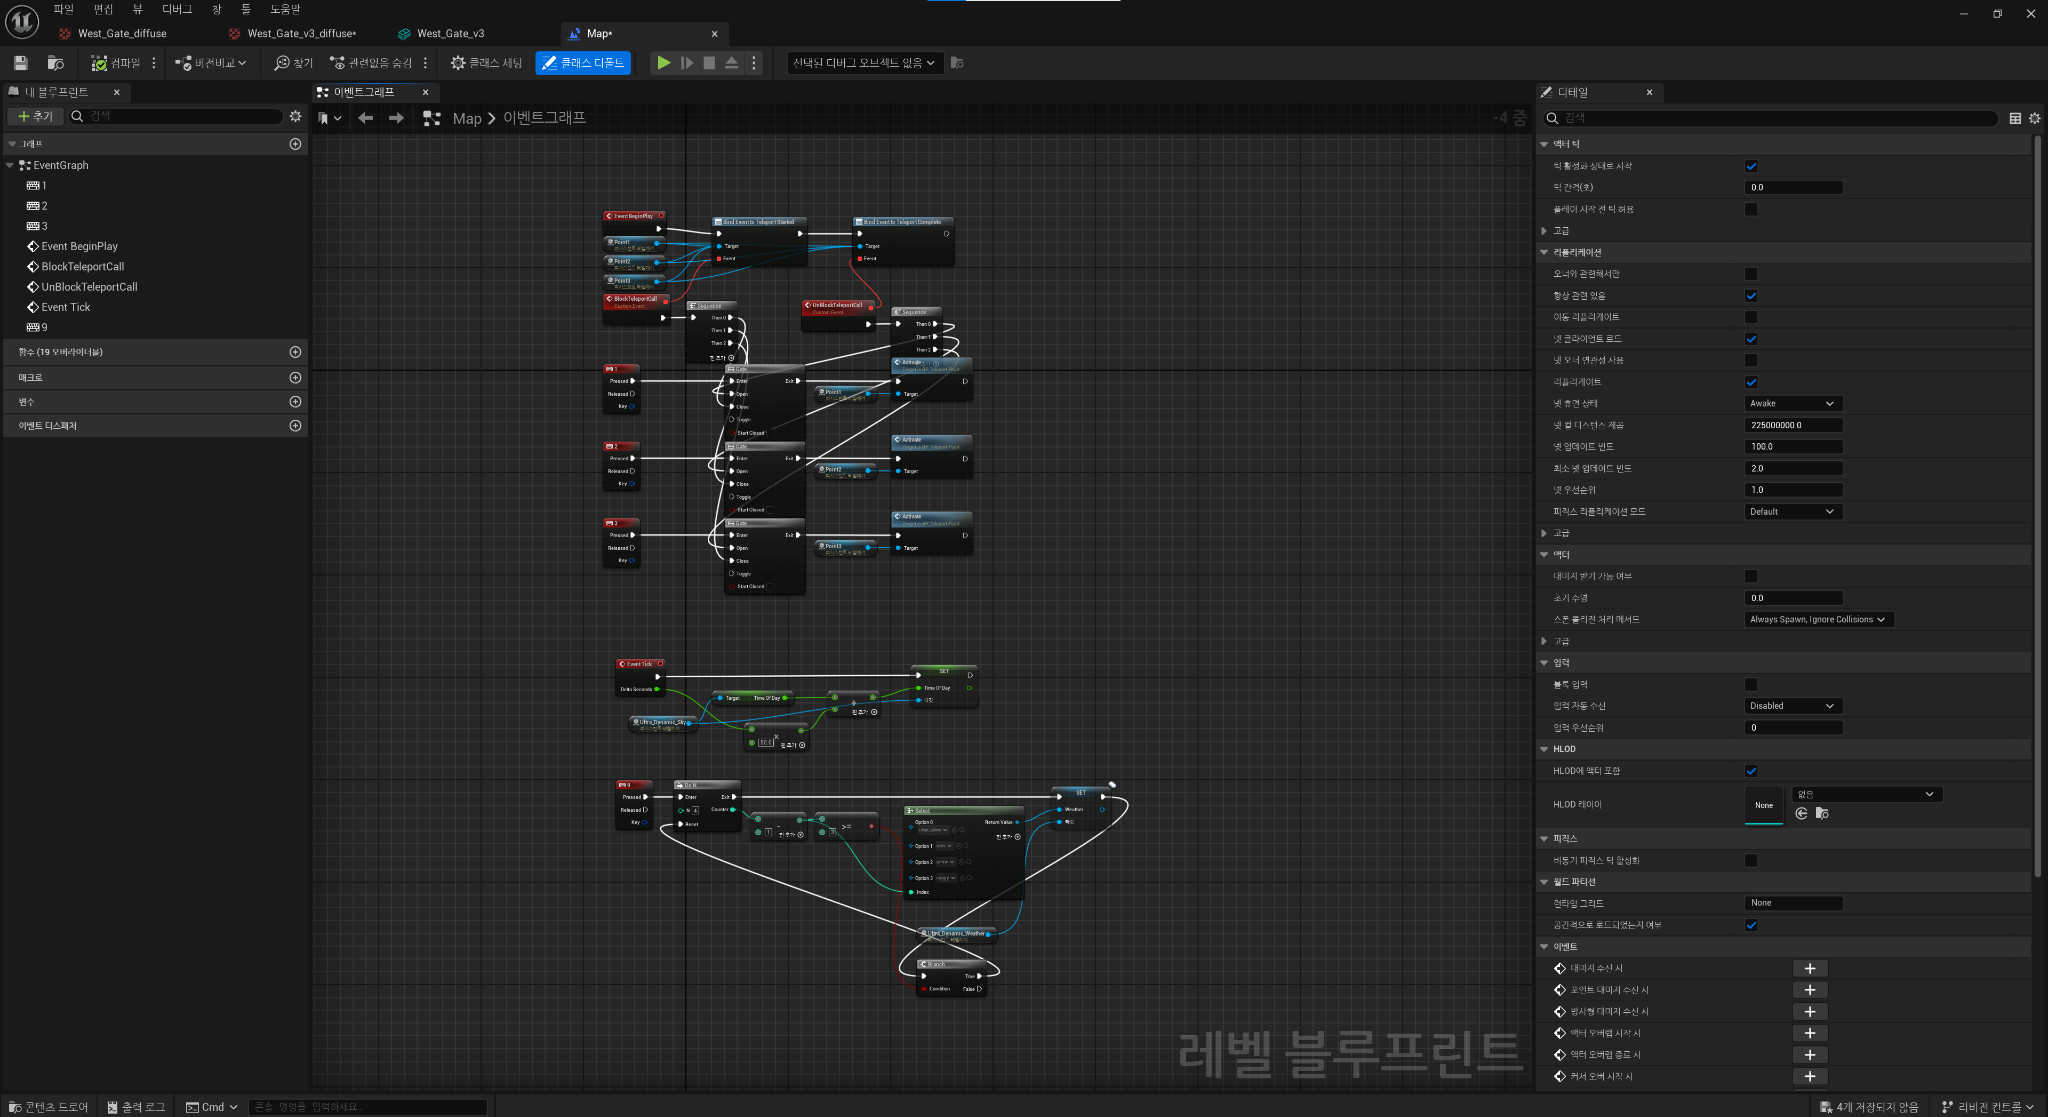This screenshot has width=2048, height=1117.
Task: Click the green Play simulation button
Action: pos(663,63)
